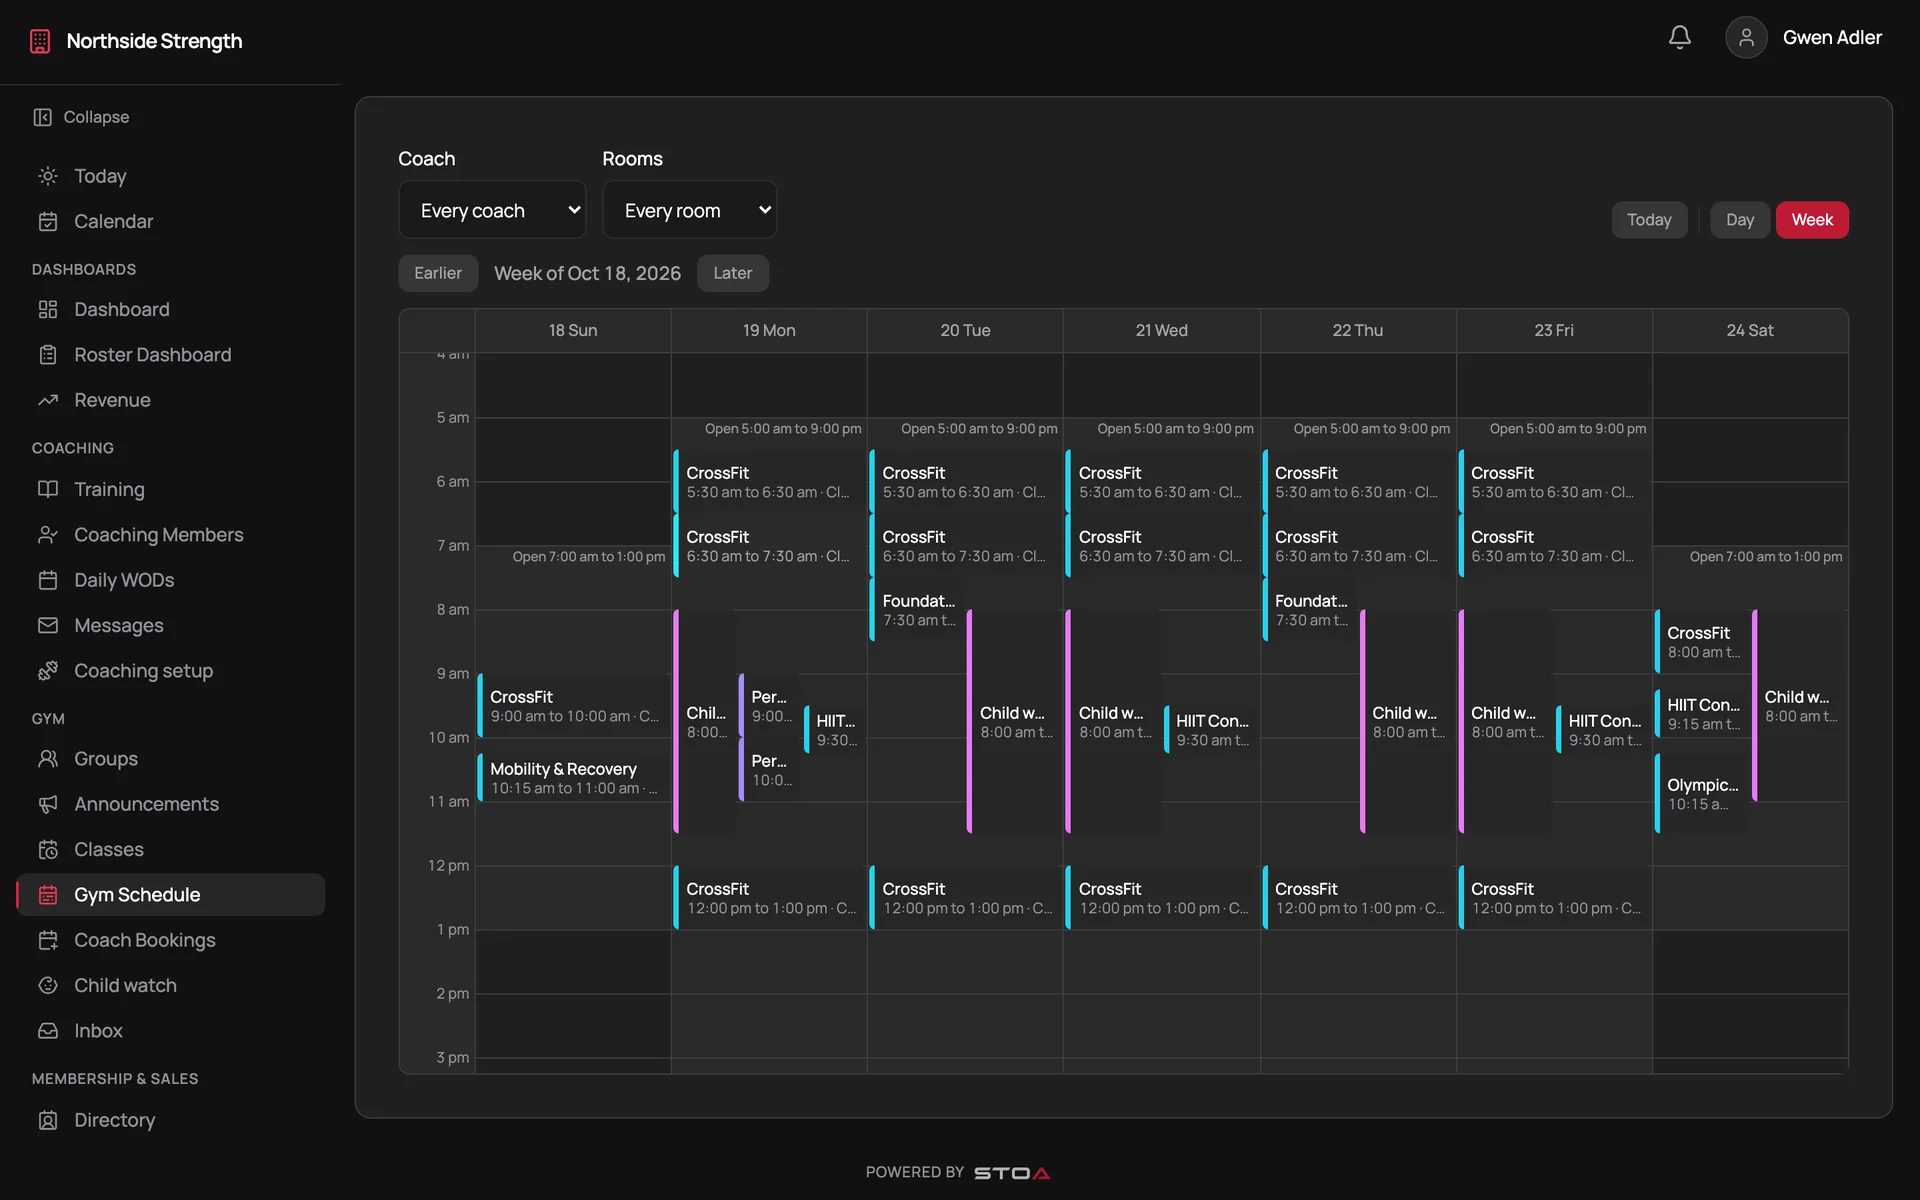Advance to the Later week

[732, 273]
